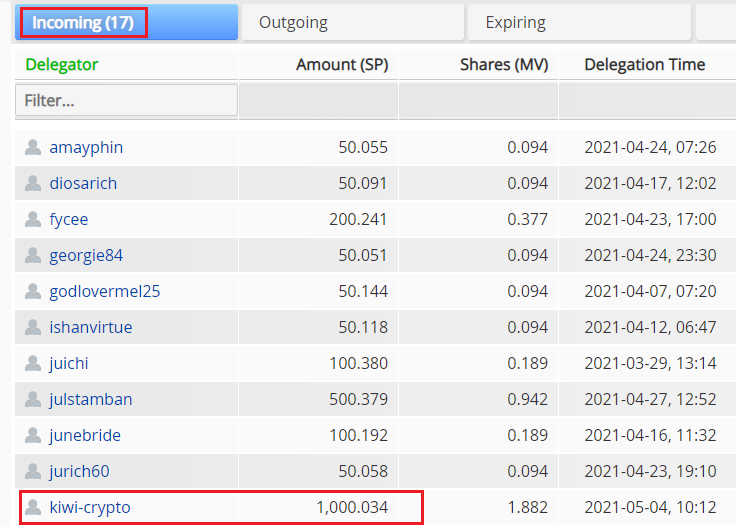
Task: Select delegation time 2021-04-12, 06:47
Action: tap(651, 327)
